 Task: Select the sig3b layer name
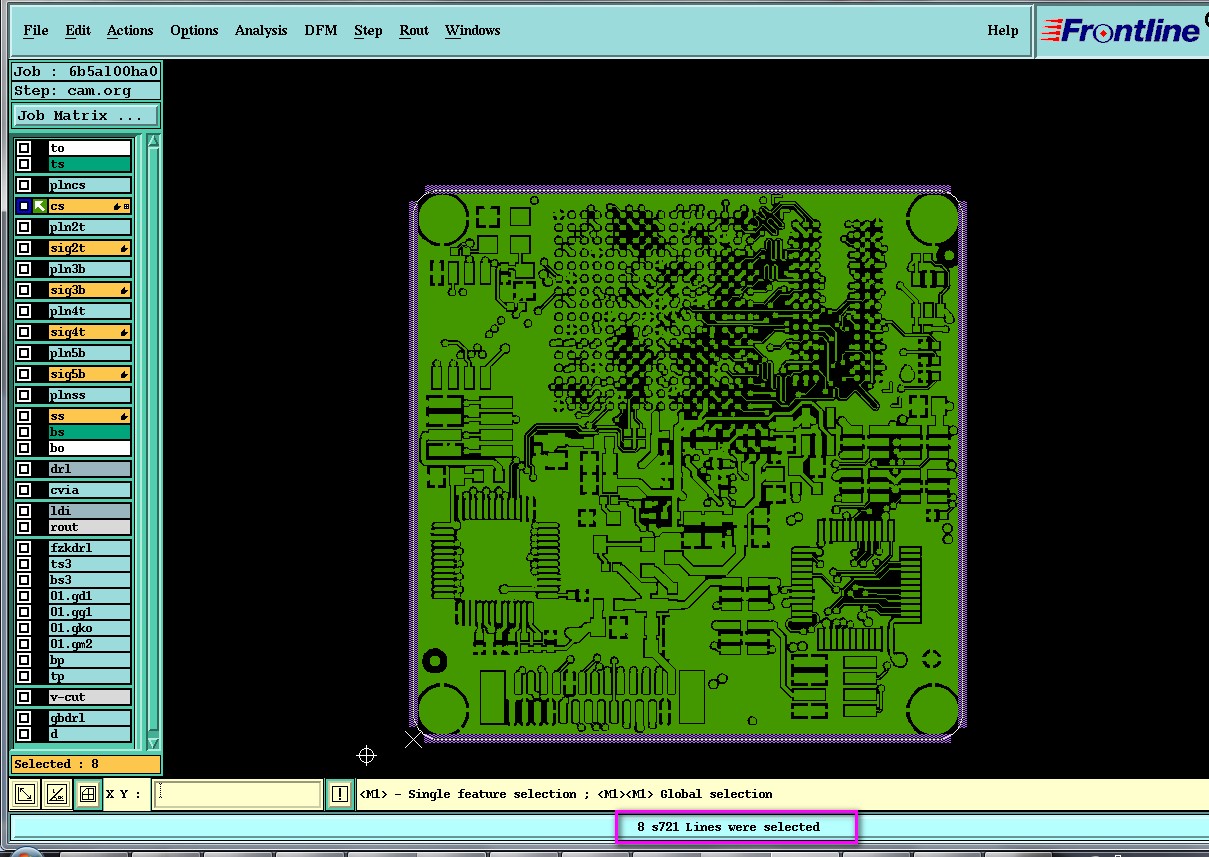click(90, 290)
